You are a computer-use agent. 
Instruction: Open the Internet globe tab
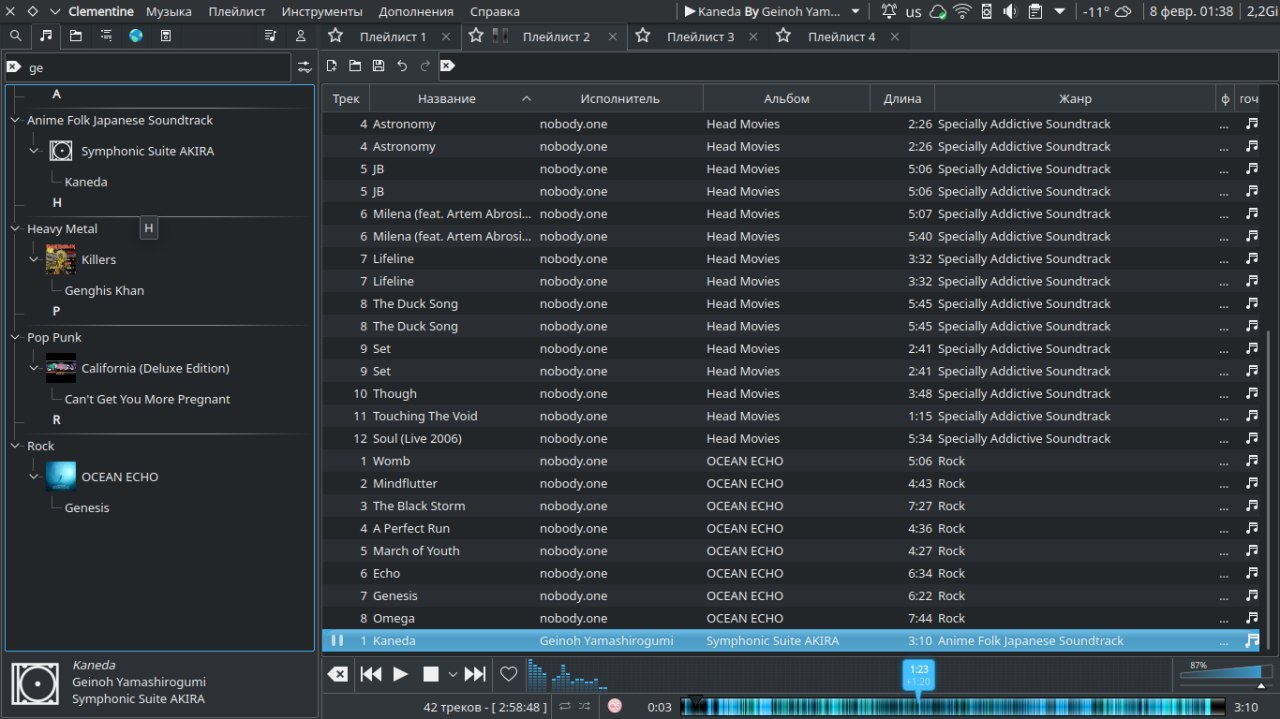tap(136, 36)
